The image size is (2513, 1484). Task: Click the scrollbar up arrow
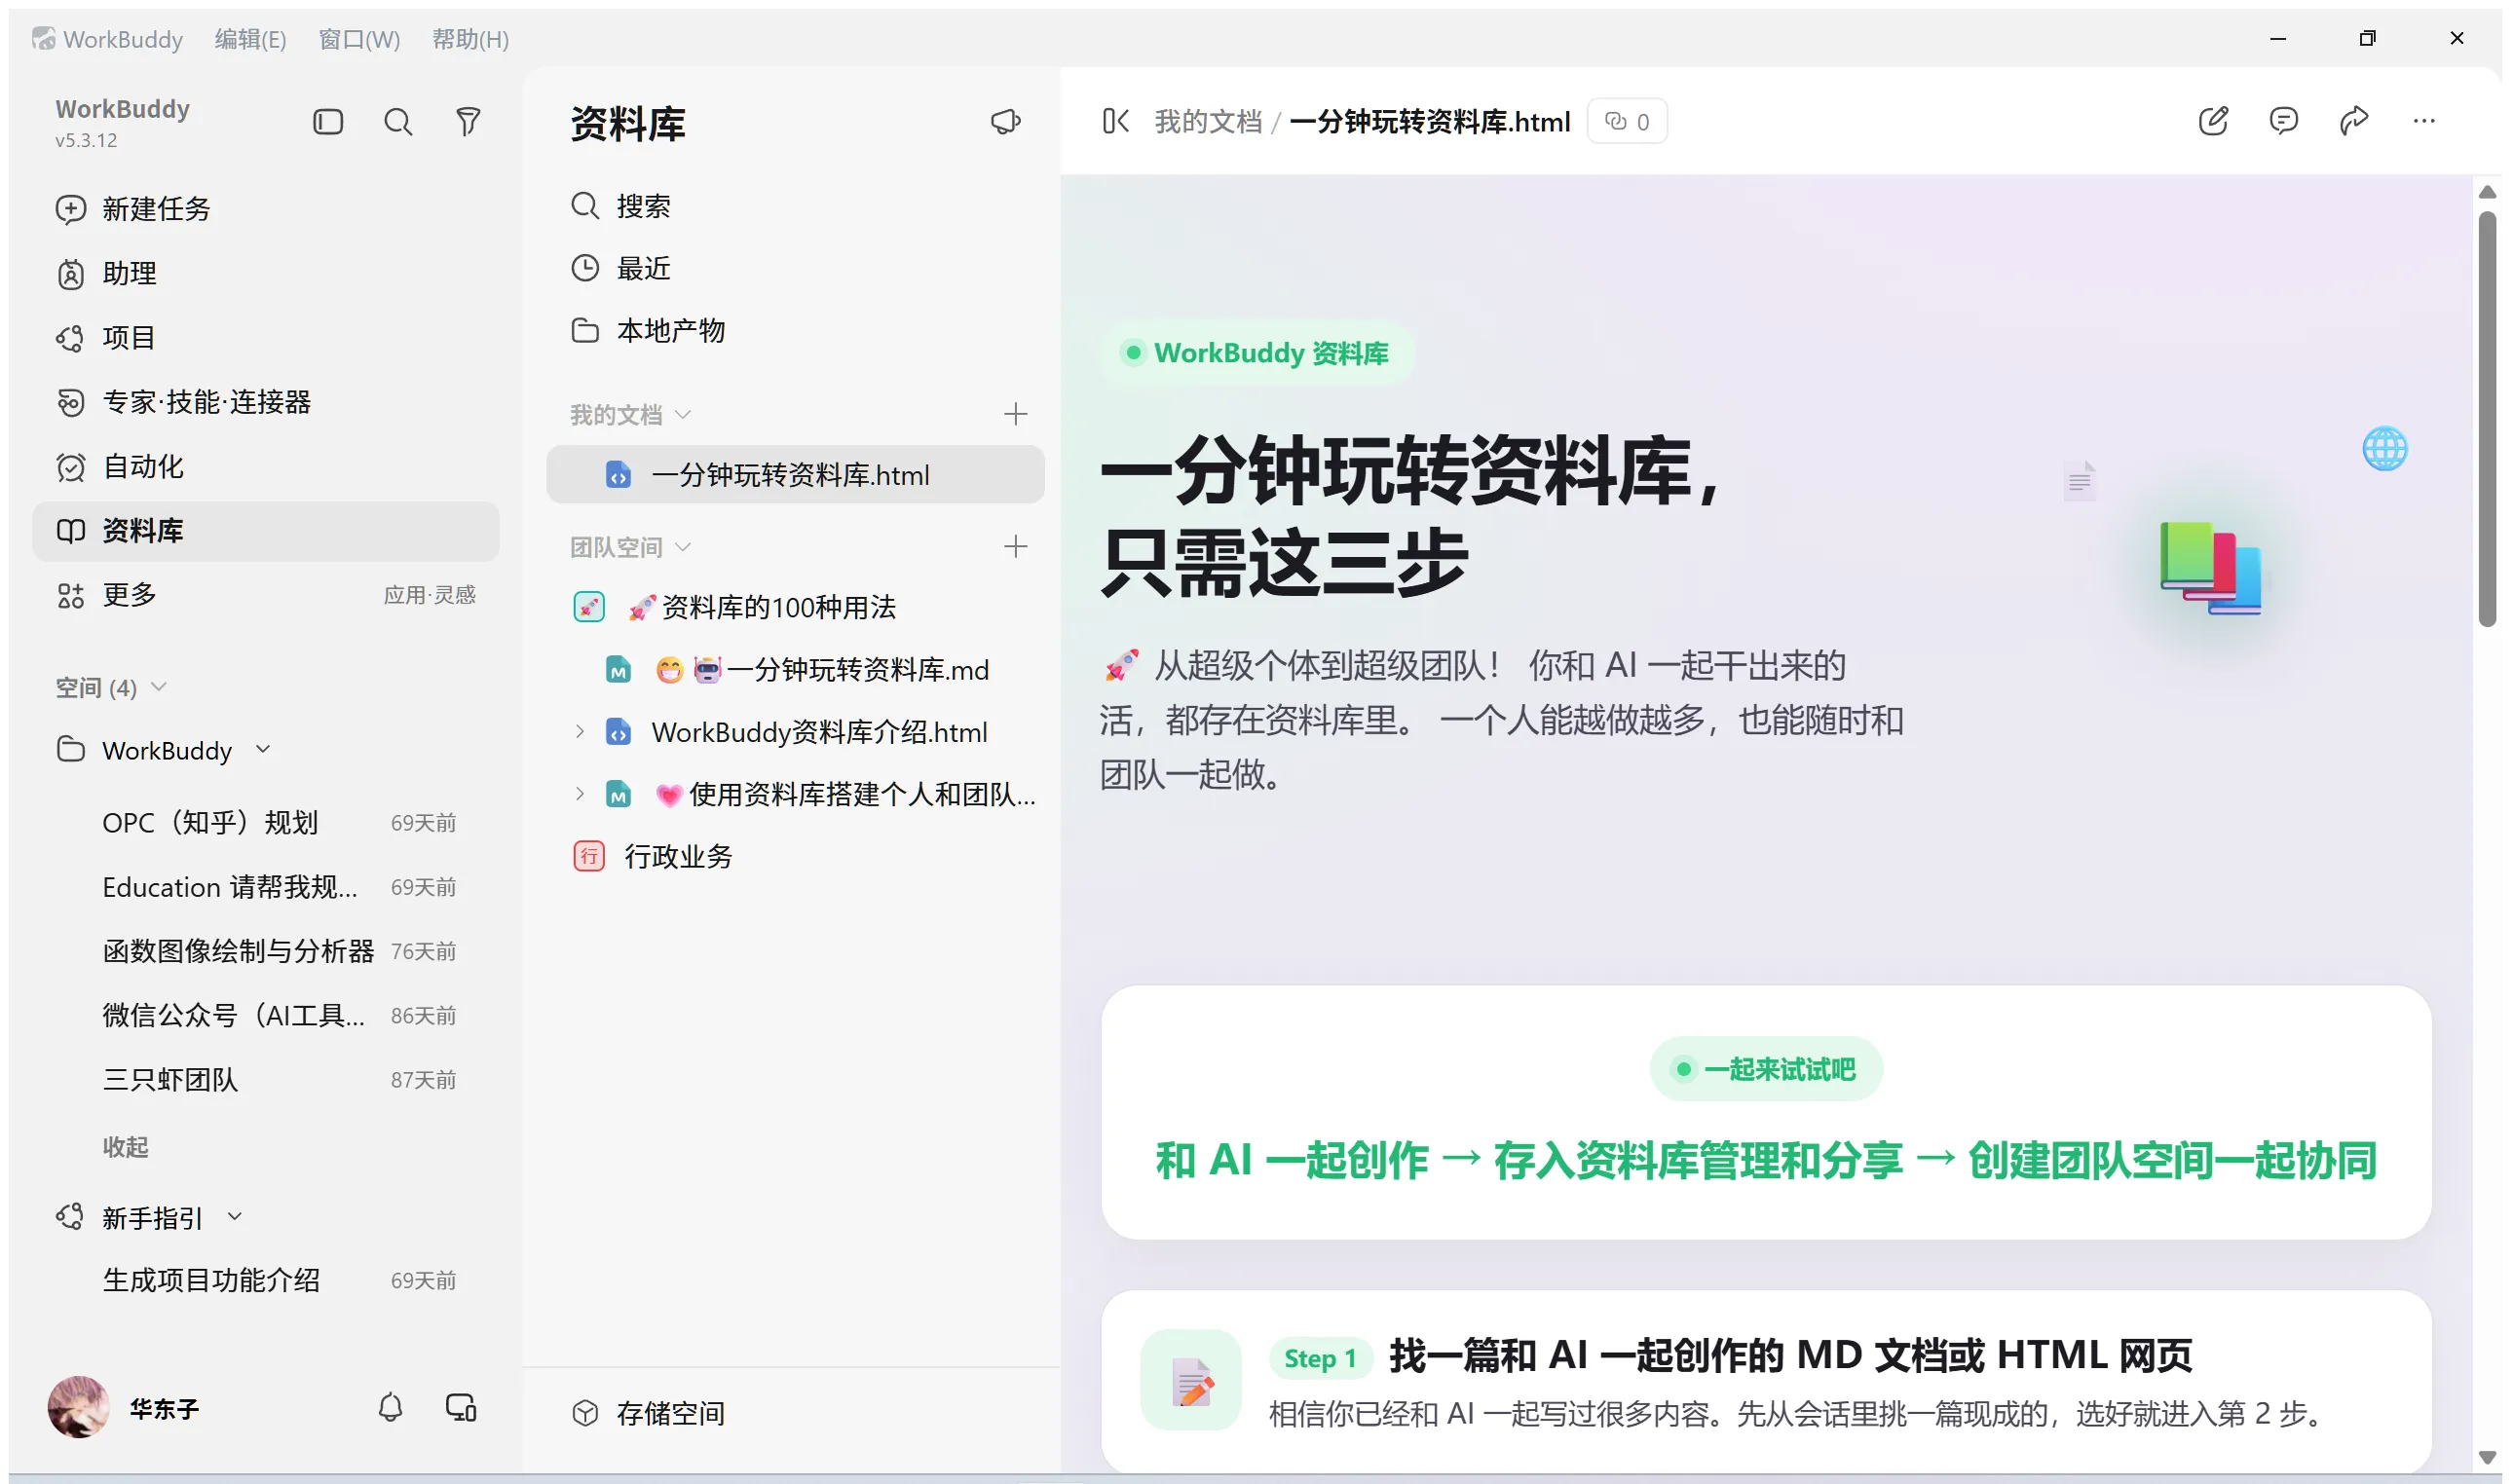2487,191
